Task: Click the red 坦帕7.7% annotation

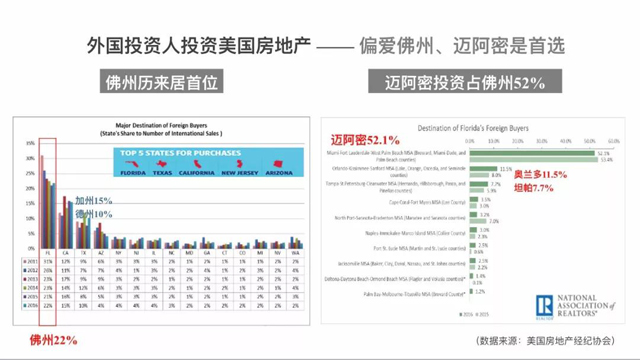Action: [x=533, y=188]
